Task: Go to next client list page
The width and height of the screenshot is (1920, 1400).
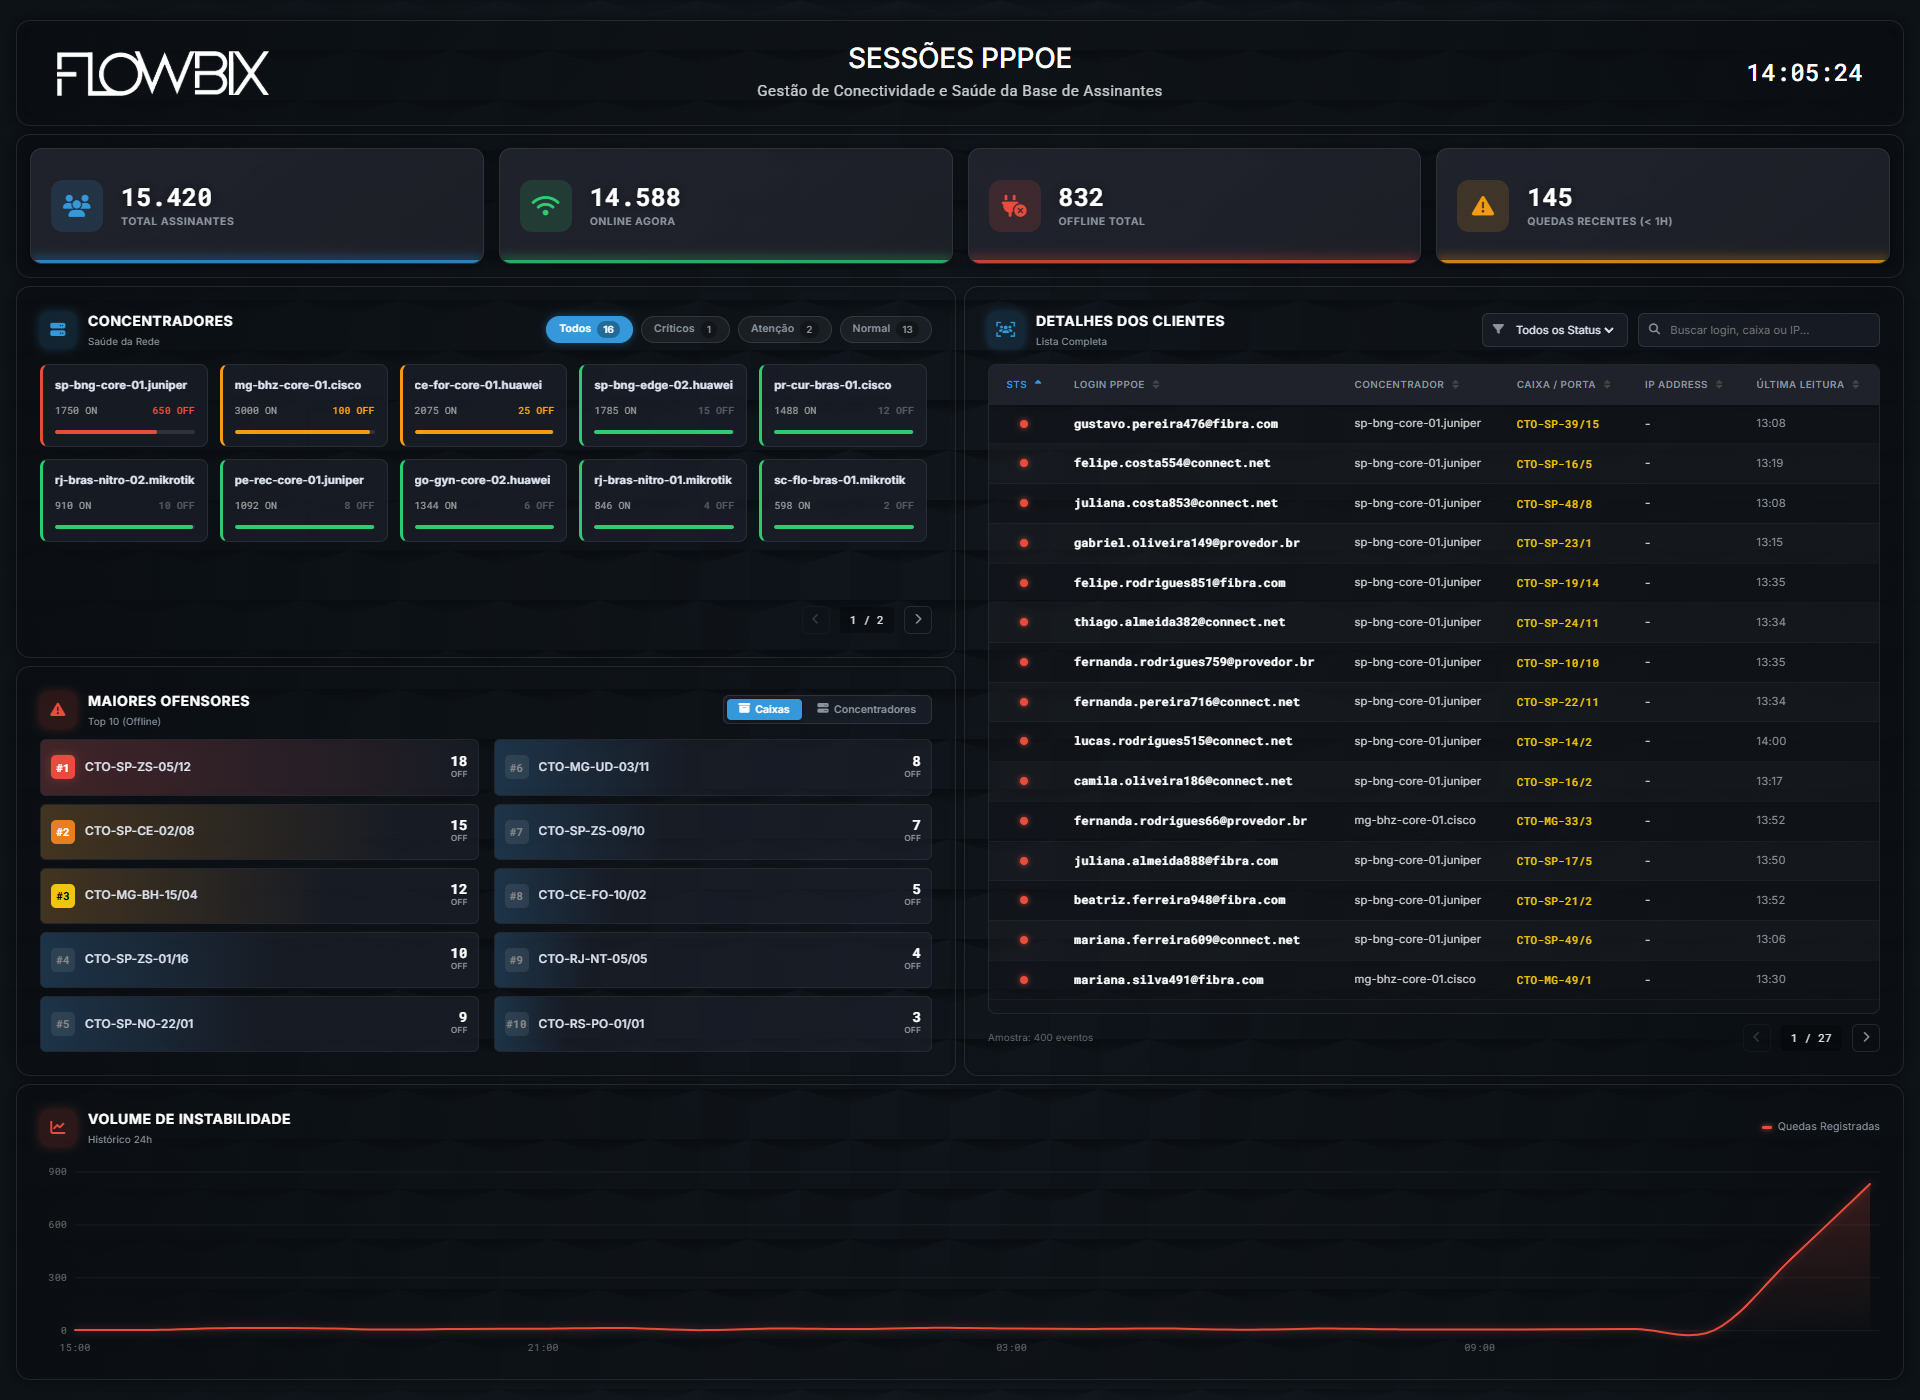Action: (x=1865, y=1038)
